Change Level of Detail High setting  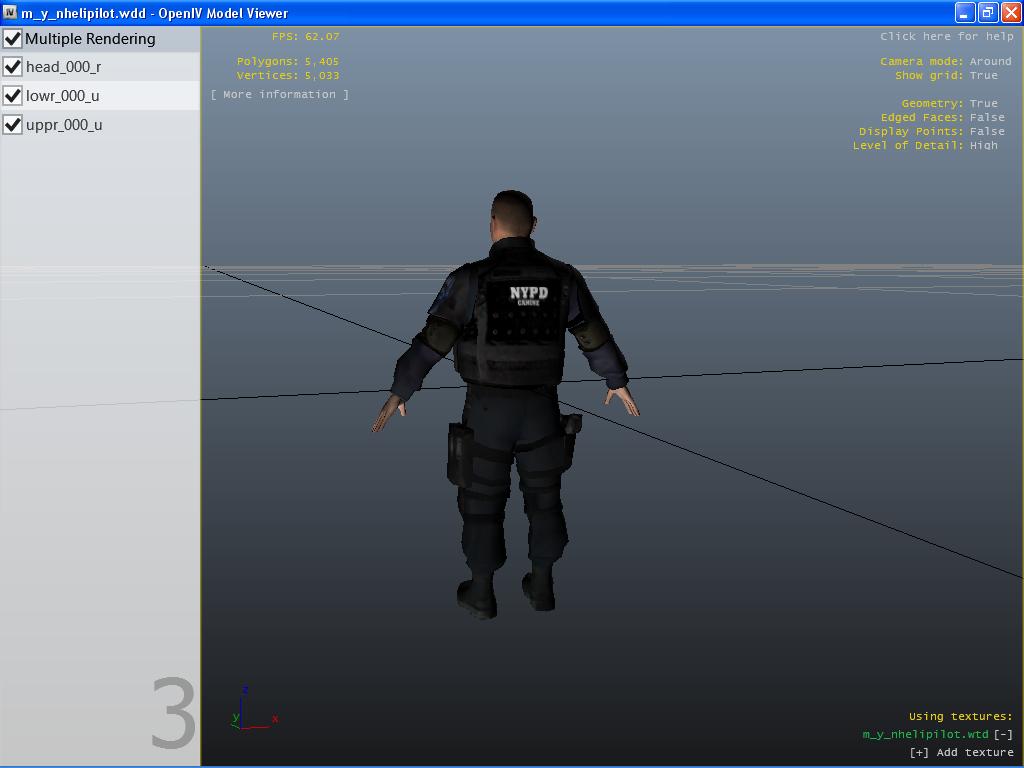click(983, 145)
